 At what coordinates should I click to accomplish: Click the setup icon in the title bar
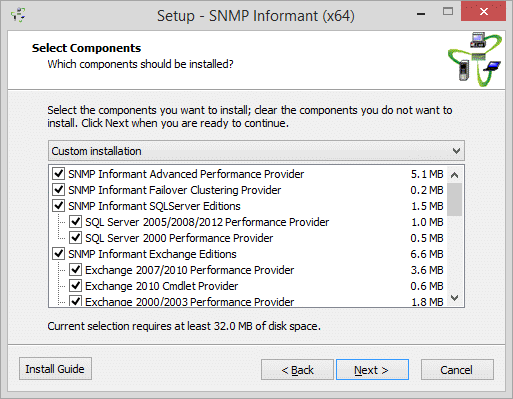point(18,15)
